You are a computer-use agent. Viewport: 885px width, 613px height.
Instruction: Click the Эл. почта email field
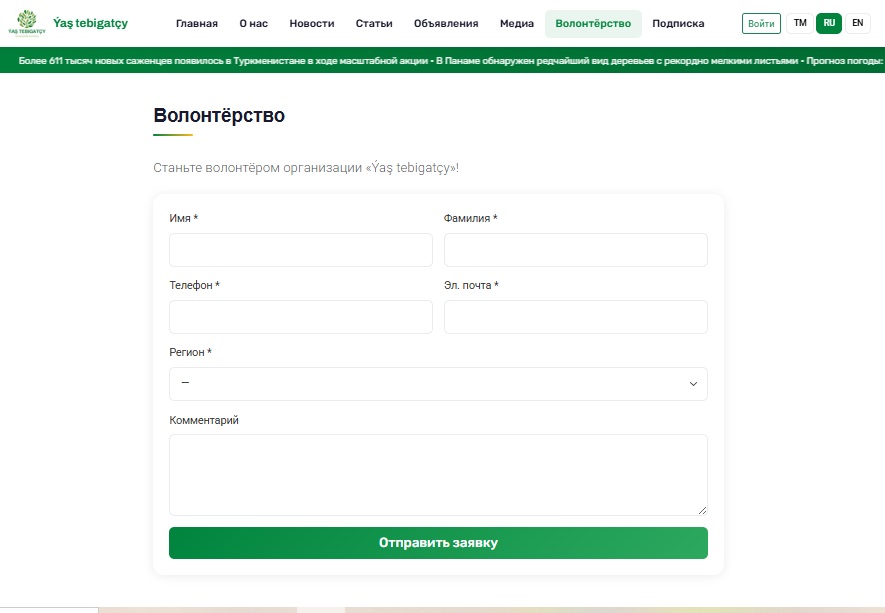575,317
